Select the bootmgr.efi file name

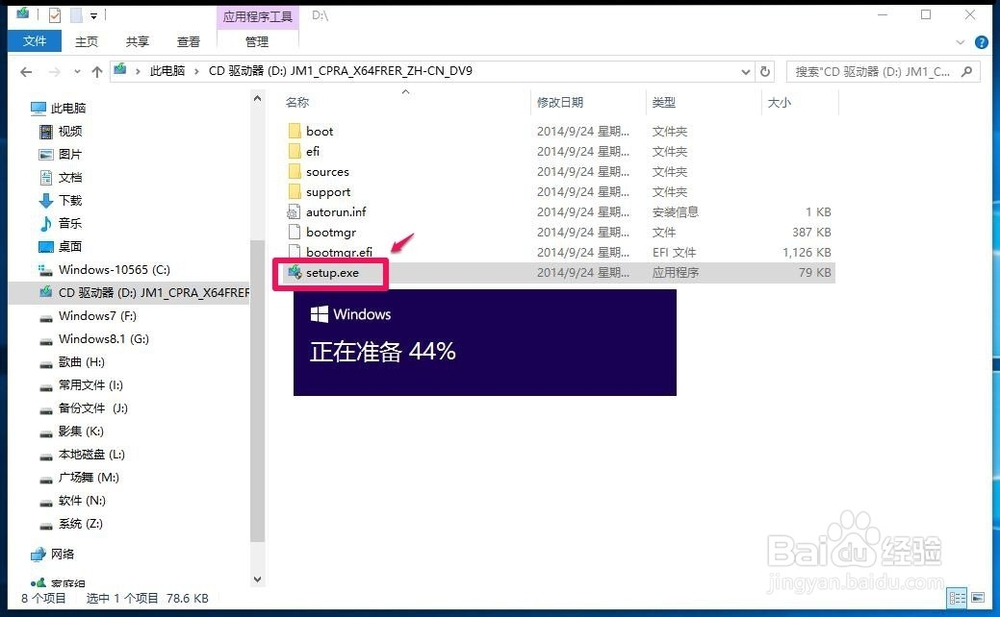(x=339, y=252)
